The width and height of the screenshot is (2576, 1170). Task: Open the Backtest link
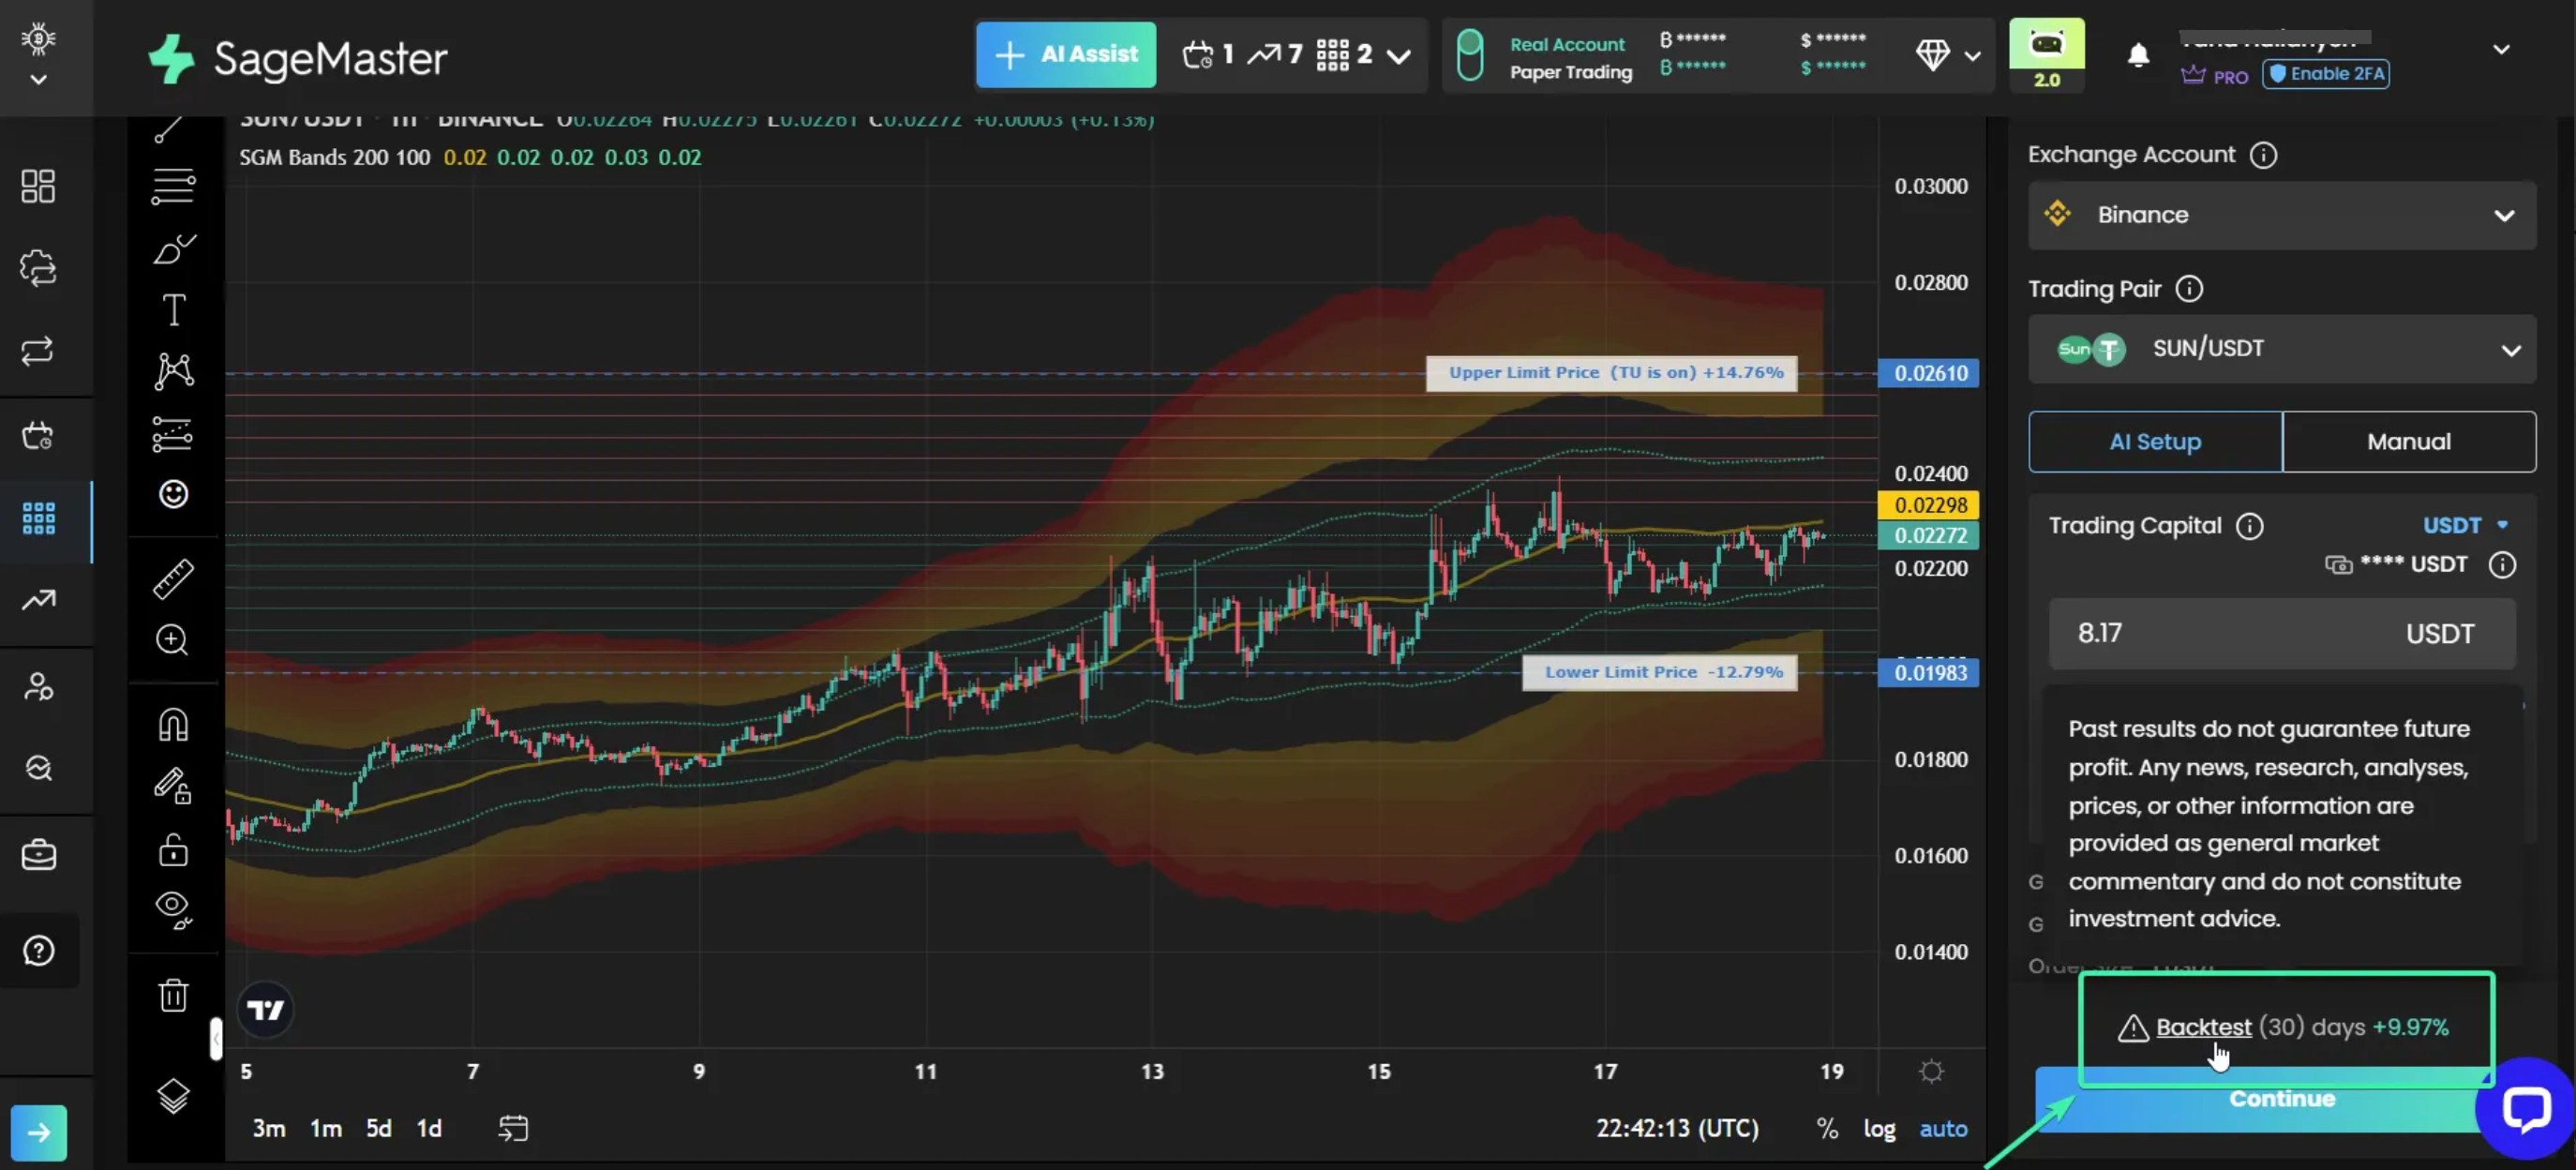[2203, 1027]
